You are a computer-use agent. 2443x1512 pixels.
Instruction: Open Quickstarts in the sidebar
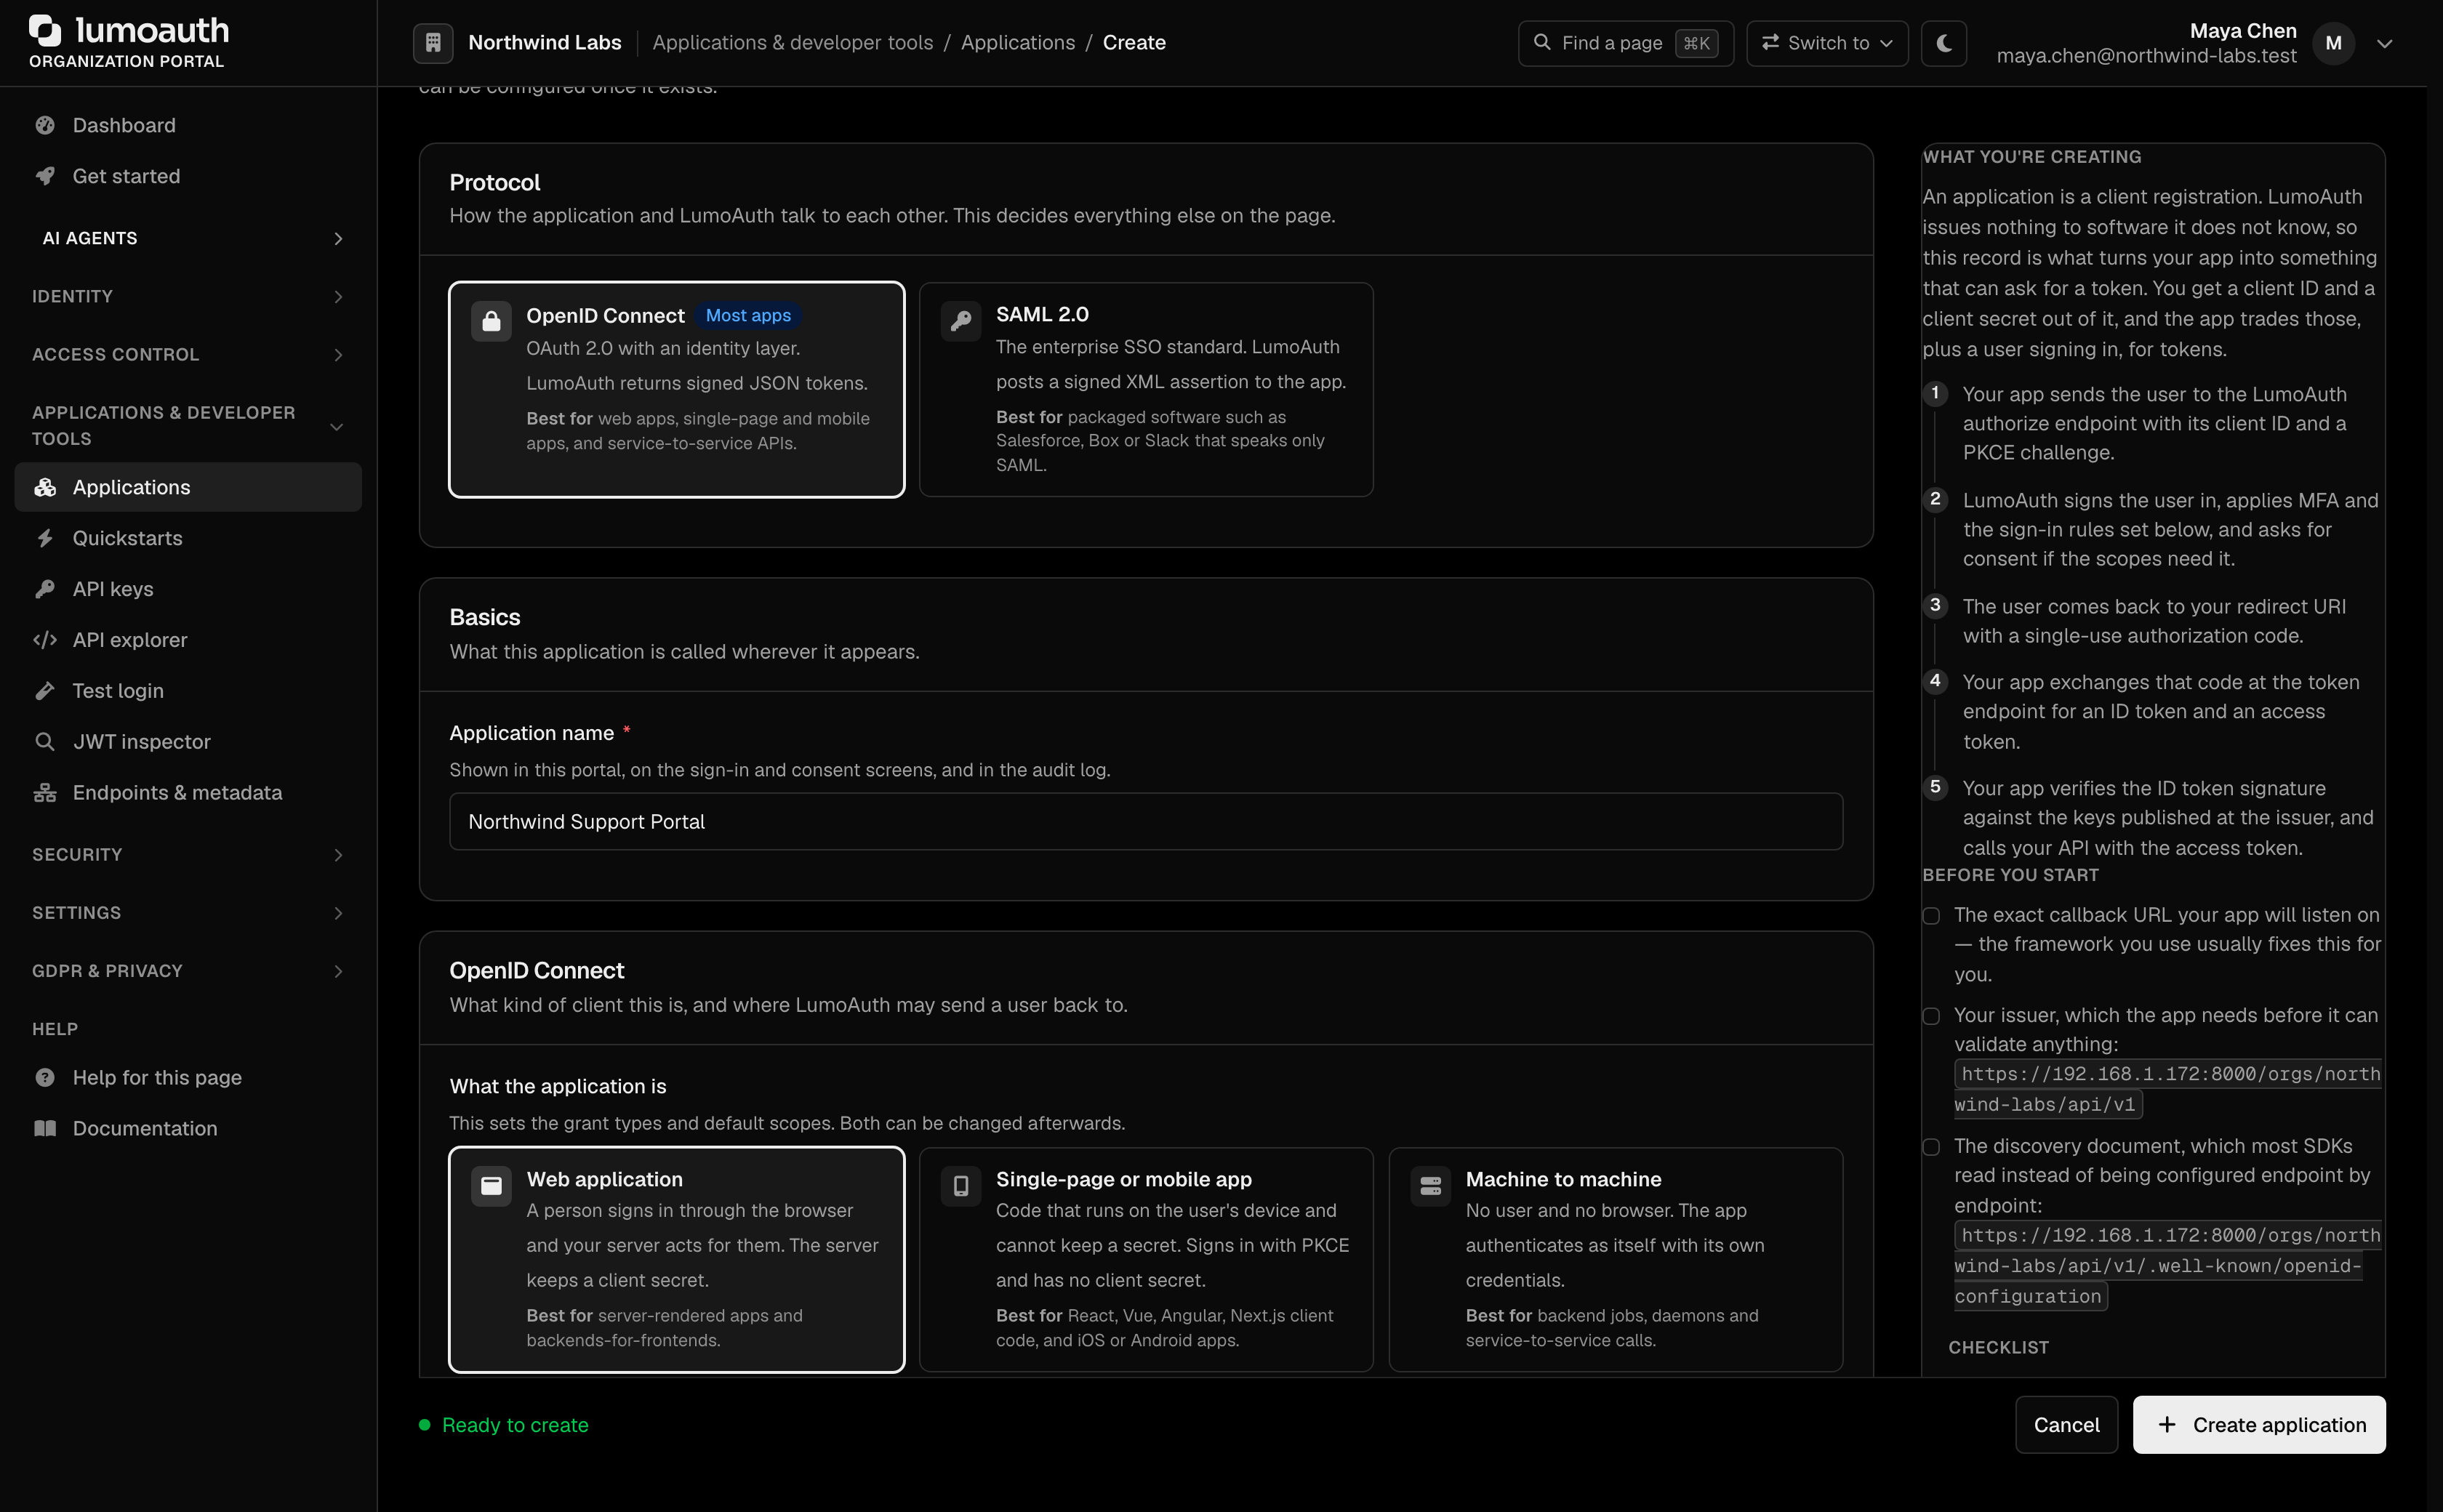pos(188,538)
